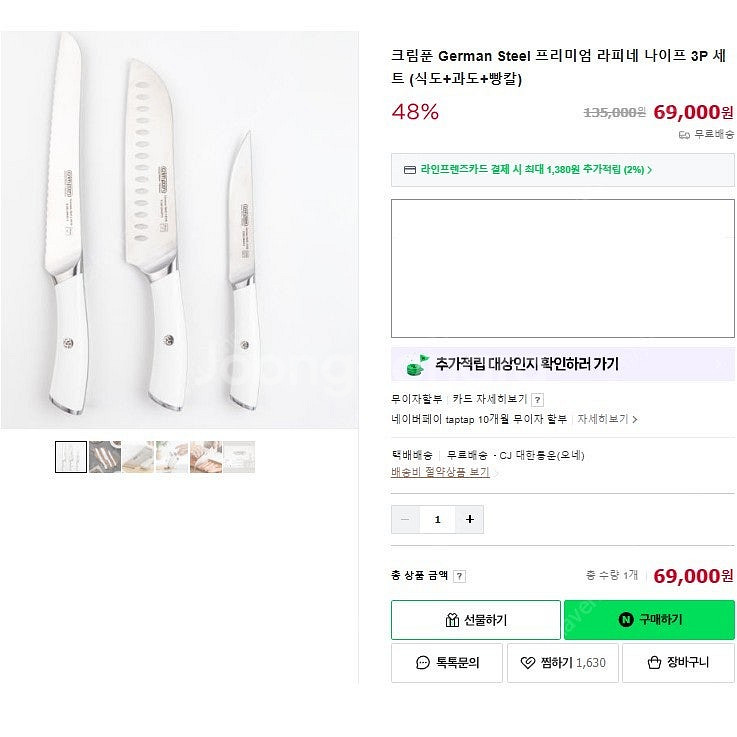Click the quantity input field

pyautogui.click(x=437, y=519)
